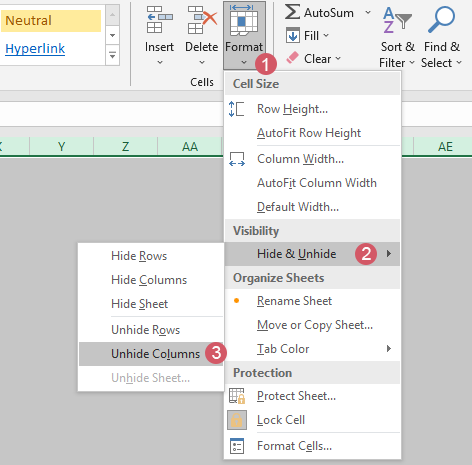This screenshot has width=472, height=465.
Task: Select column Z header
Action: (x=125, y=146)
